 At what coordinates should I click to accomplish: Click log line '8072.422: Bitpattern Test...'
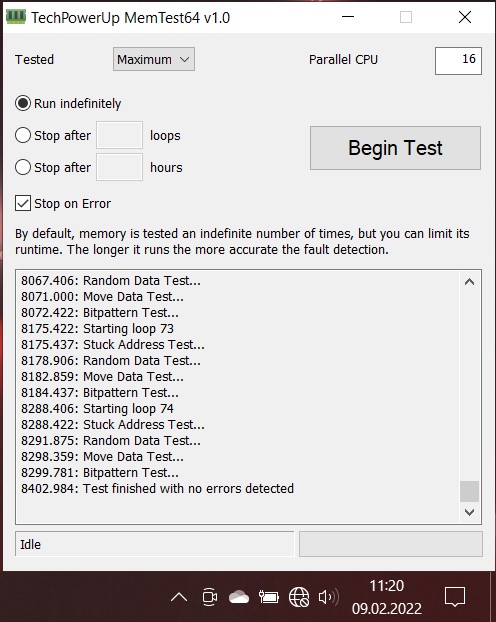tap(100, 313)
